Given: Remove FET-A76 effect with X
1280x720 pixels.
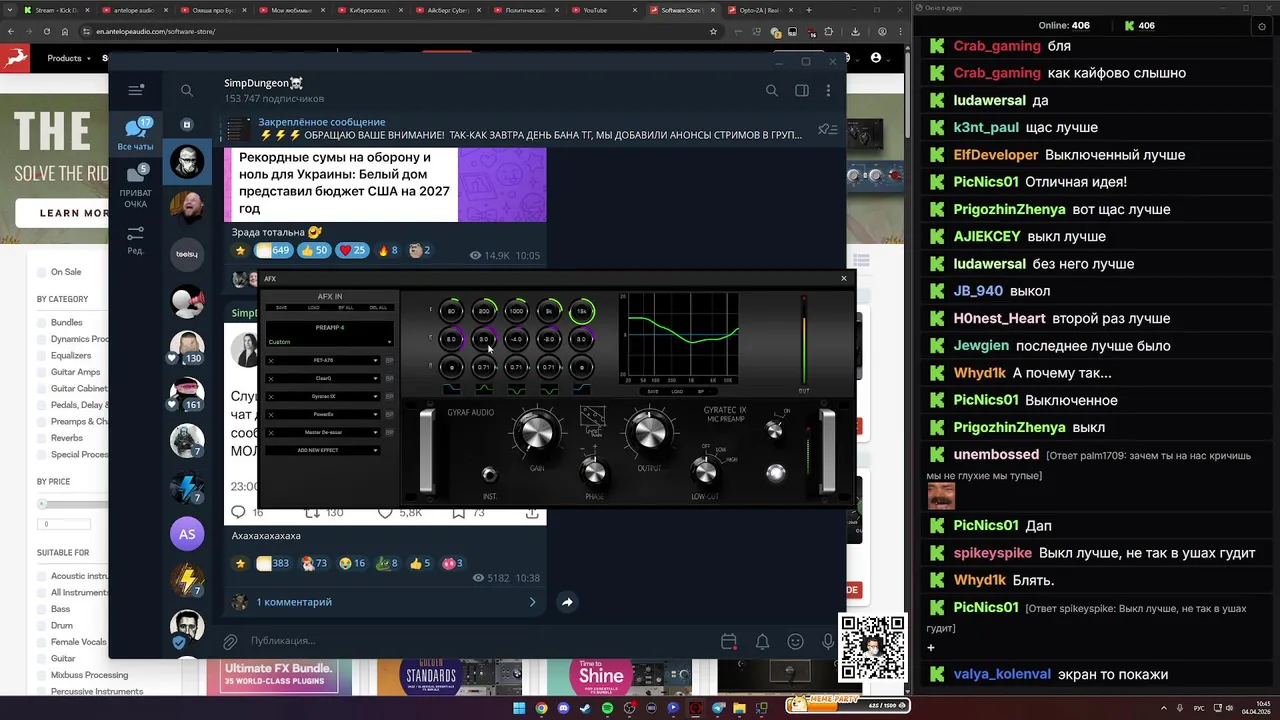Looking at the screenshot, I should click(271, 360).
